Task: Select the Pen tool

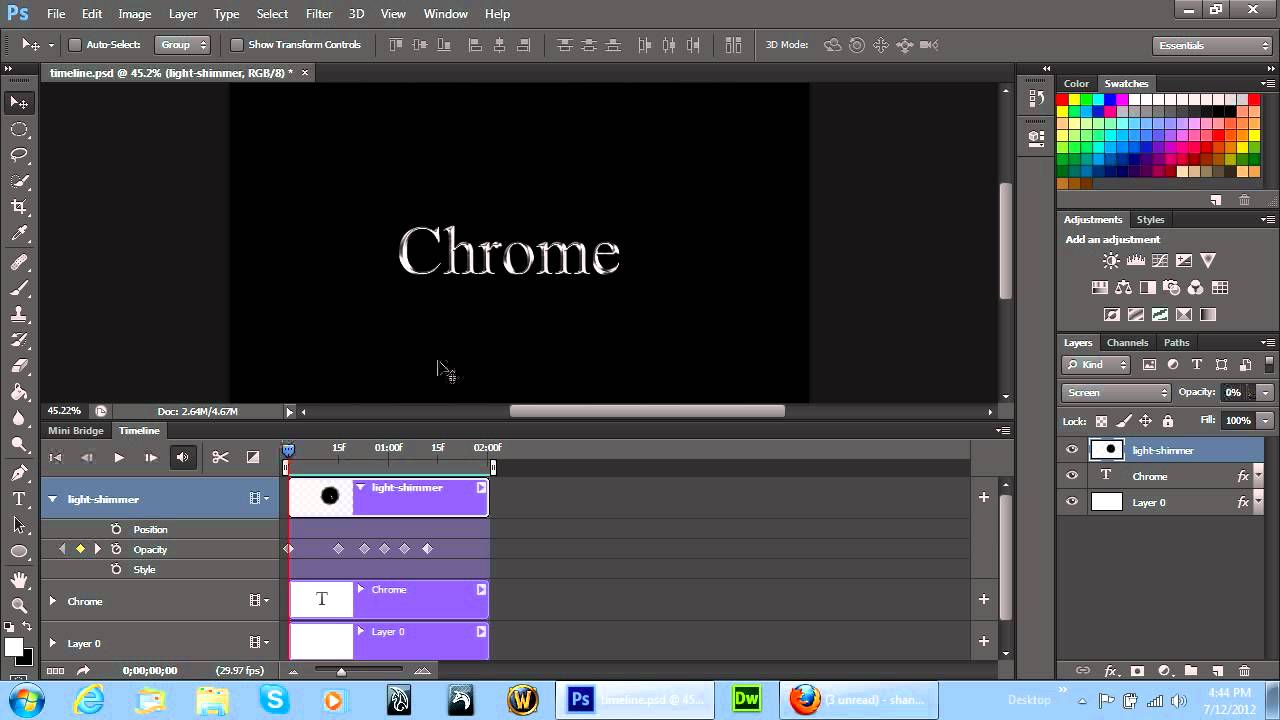Action: (x=19, y=472)
